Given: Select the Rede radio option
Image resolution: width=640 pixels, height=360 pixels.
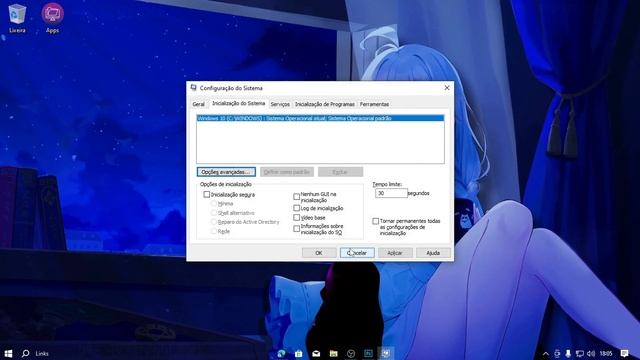Looking at the screenshot, I should click(213, 231).
